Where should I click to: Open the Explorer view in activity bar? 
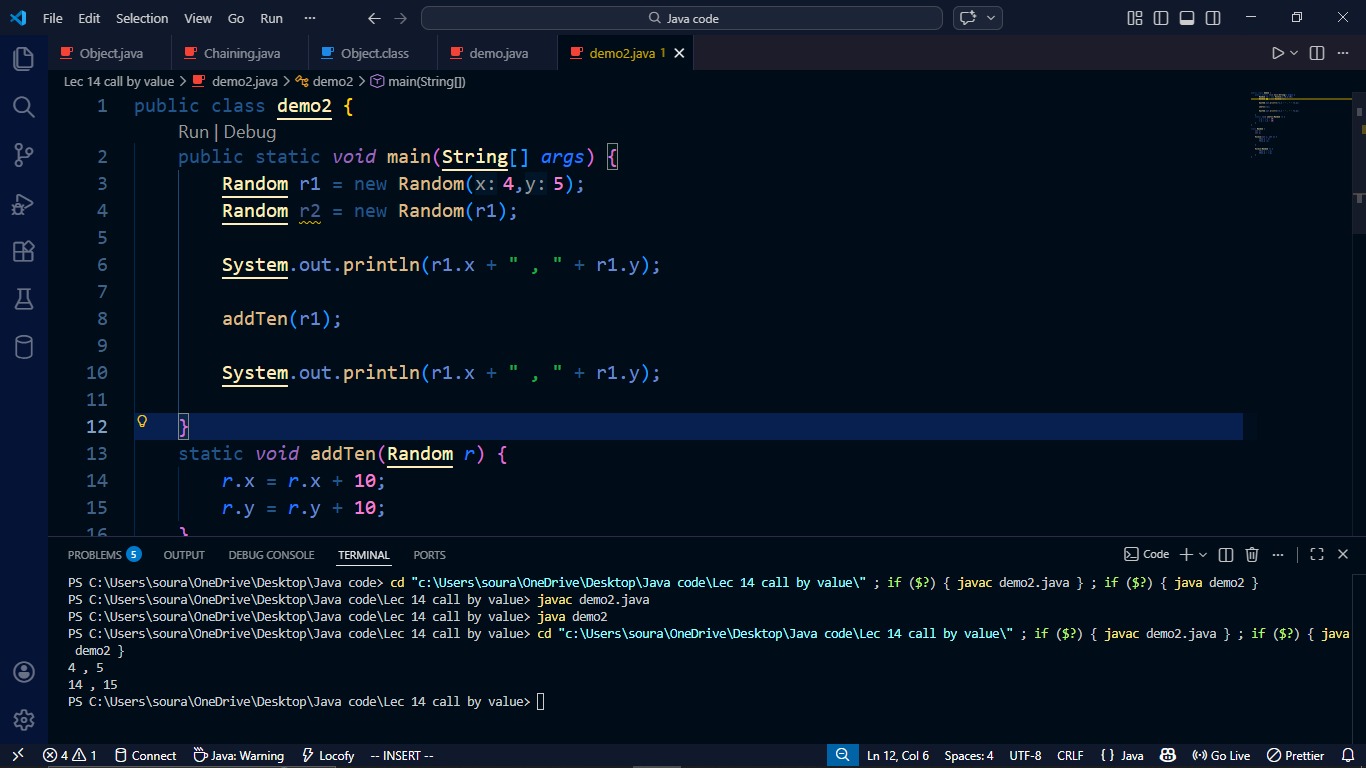[x=24, y=59]
